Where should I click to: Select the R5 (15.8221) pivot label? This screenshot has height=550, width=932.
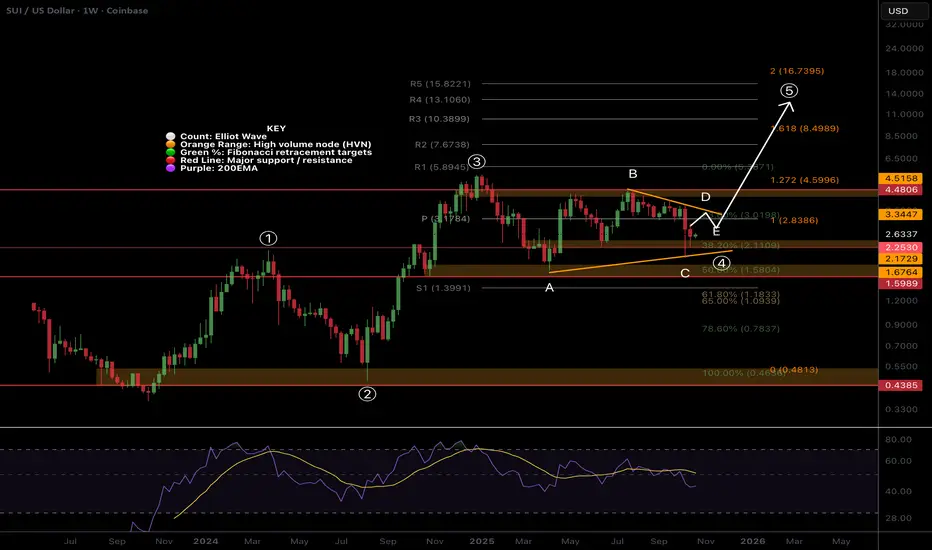click(x=440, y=84)
